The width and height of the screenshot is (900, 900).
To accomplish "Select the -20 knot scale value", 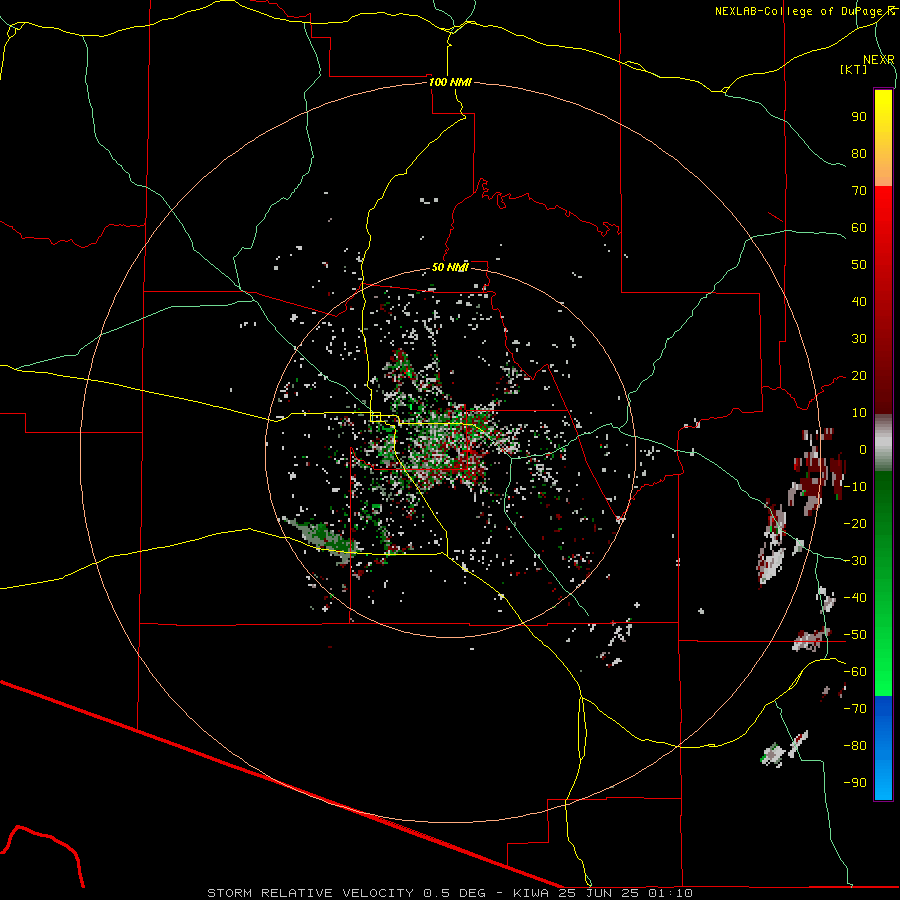I will click(855, 523).
